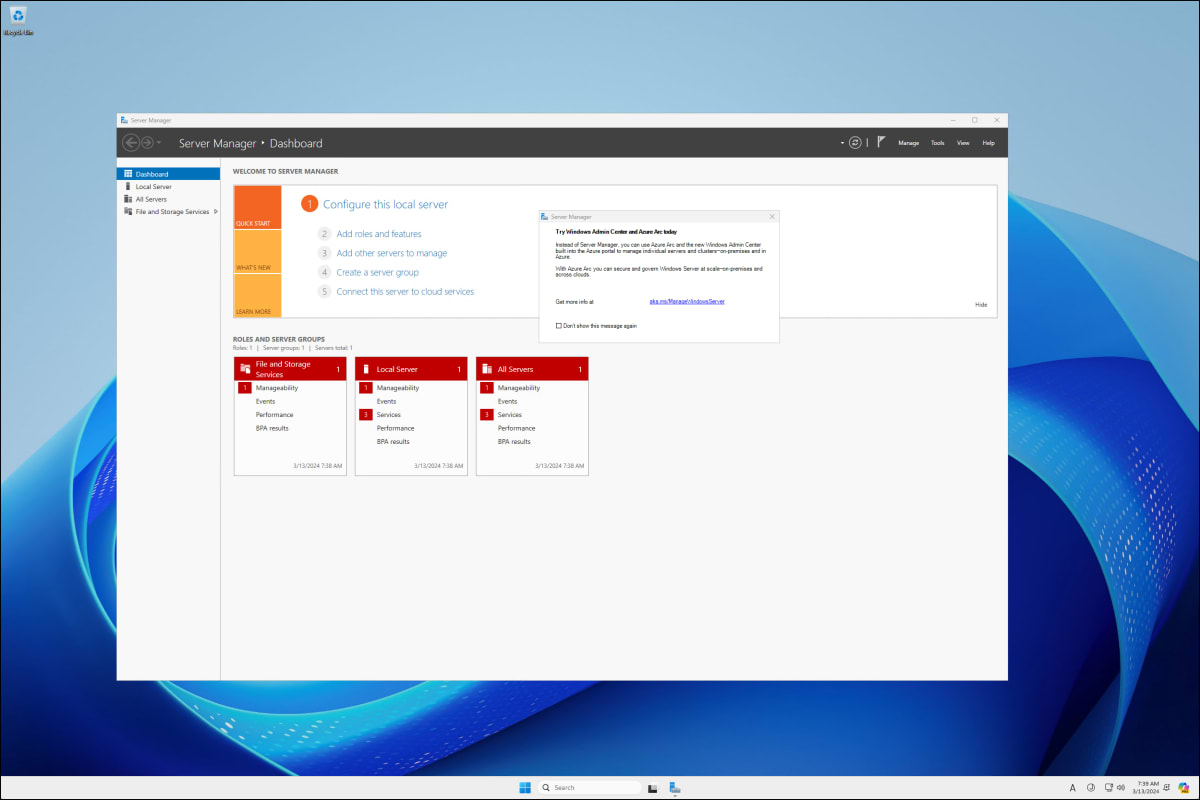The width and height of the screenshot is (1200, 800).
Task: Click Server Manager taskbar icon
Action: [x=675, y=787]
